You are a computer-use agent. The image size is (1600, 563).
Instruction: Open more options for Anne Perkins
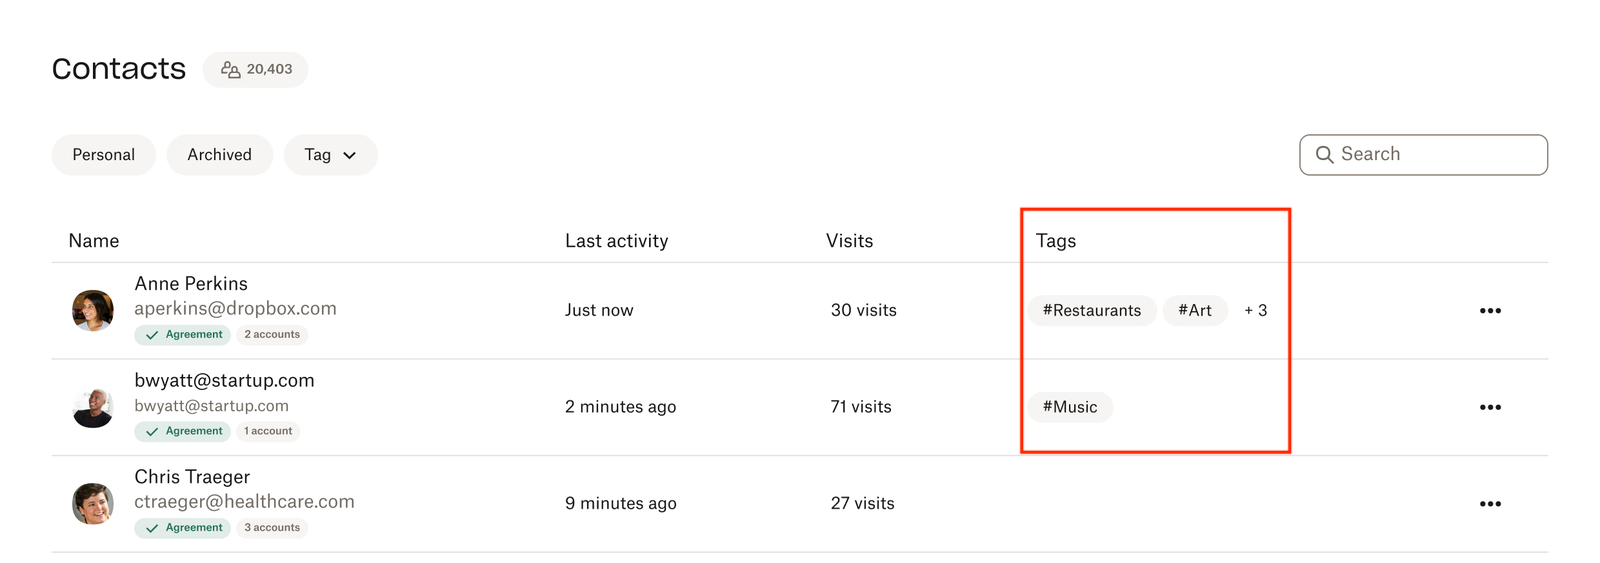click(1490, 311)
